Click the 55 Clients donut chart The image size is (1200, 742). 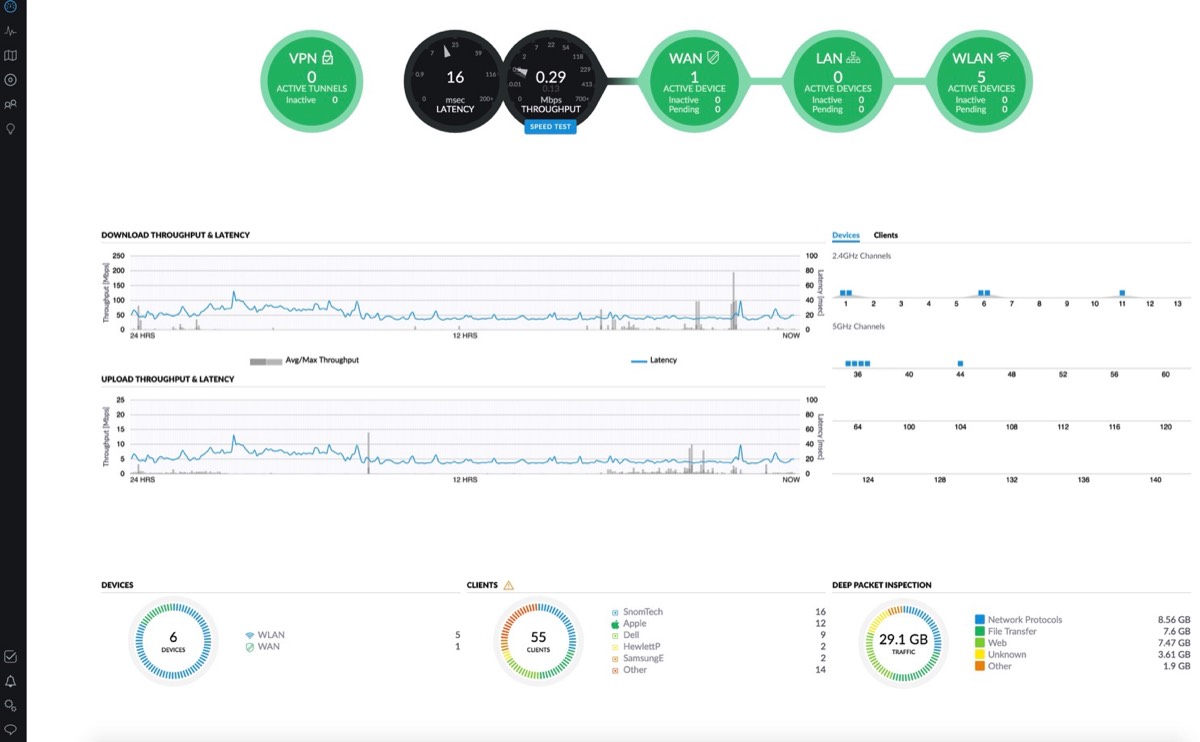click(x=538, y=640)
